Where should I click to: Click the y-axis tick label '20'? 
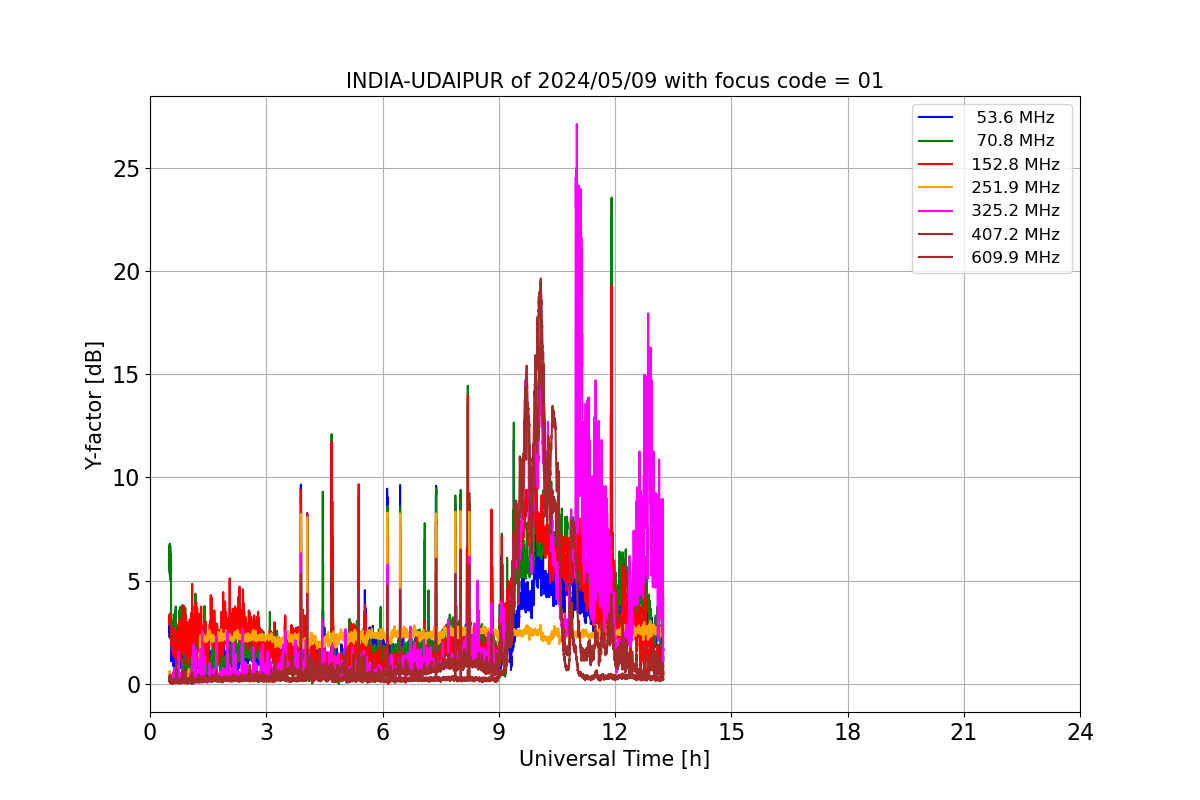point(129,272)
